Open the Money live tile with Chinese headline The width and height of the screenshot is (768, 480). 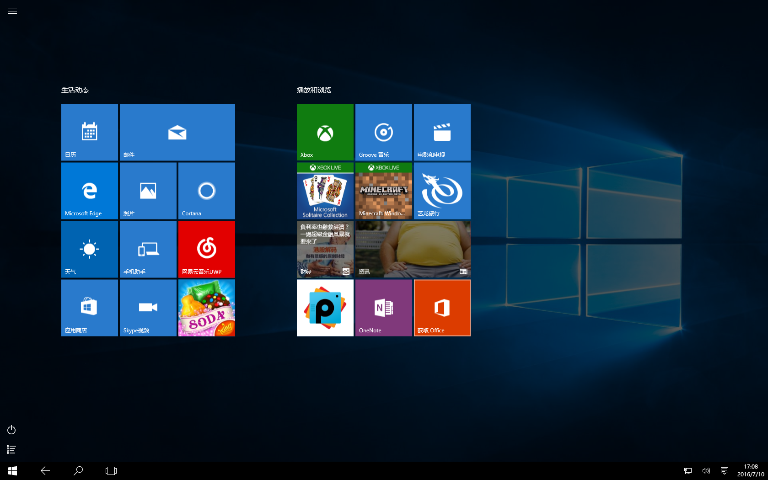click(325, 249)
